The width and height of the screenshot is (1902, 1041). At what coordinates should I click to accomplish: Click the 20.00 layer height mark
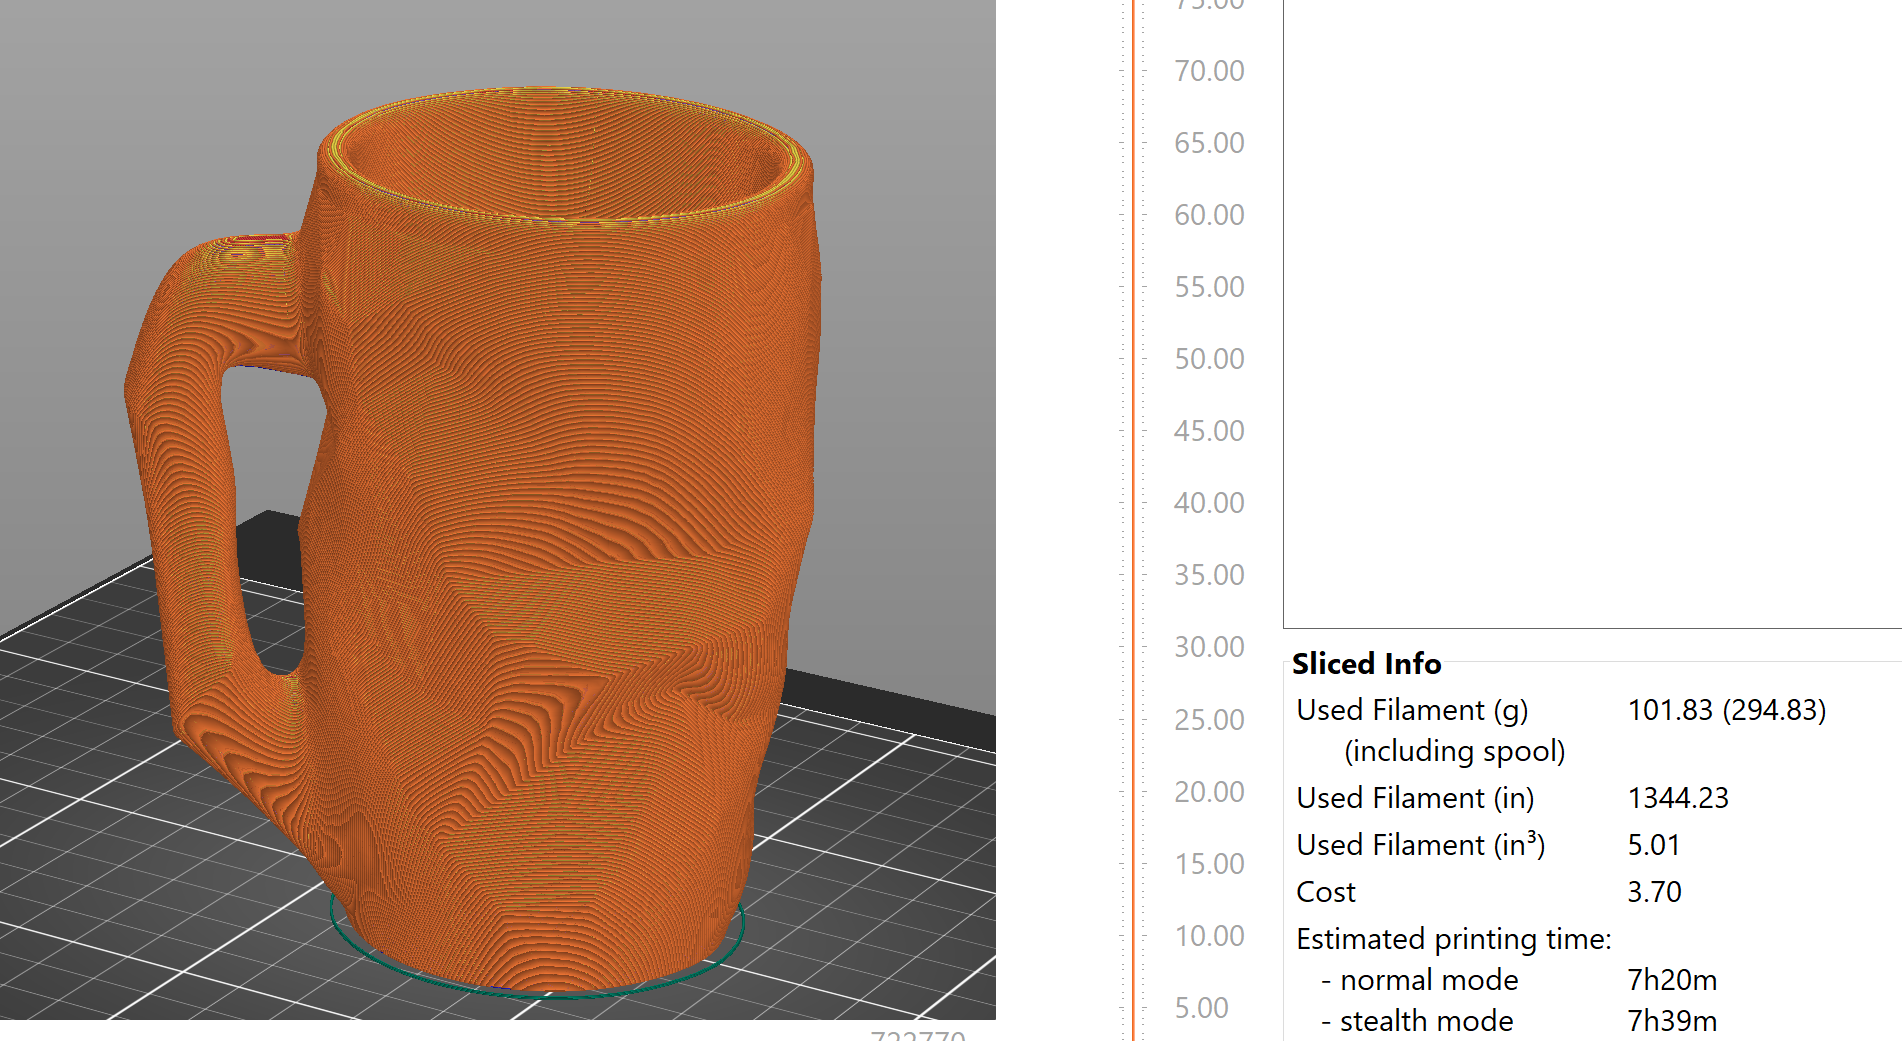[x=1209, y=792]
